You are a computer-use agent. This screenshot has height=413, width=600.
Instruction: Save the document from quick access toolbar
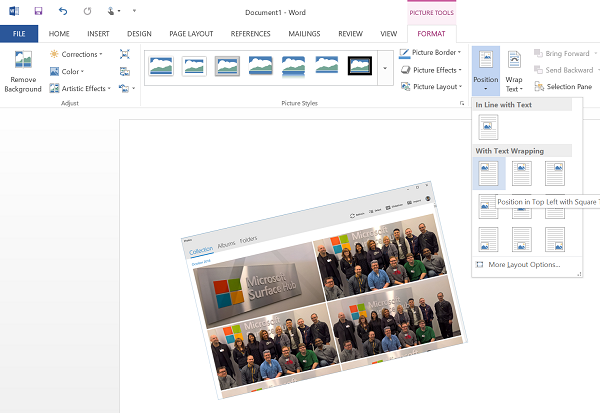point(38,11)
